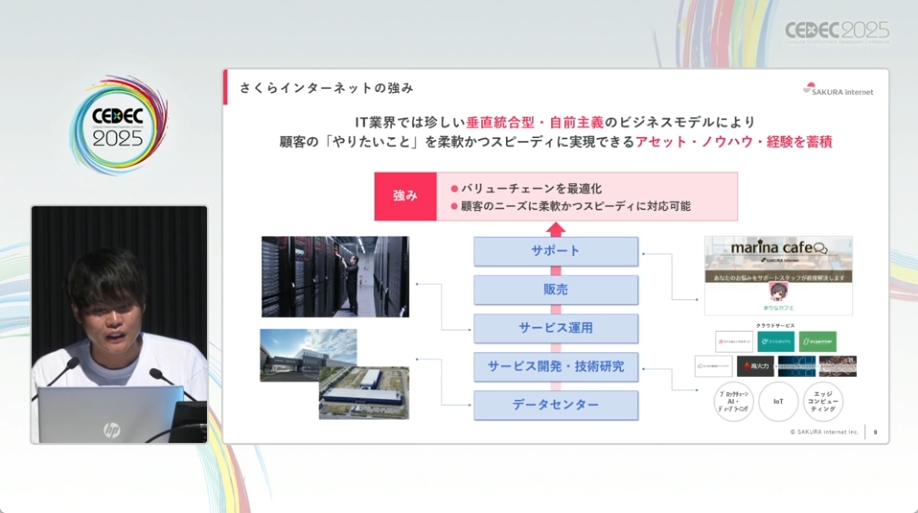Click the HP logo on the laptop
918x513 pixels.
111,429
